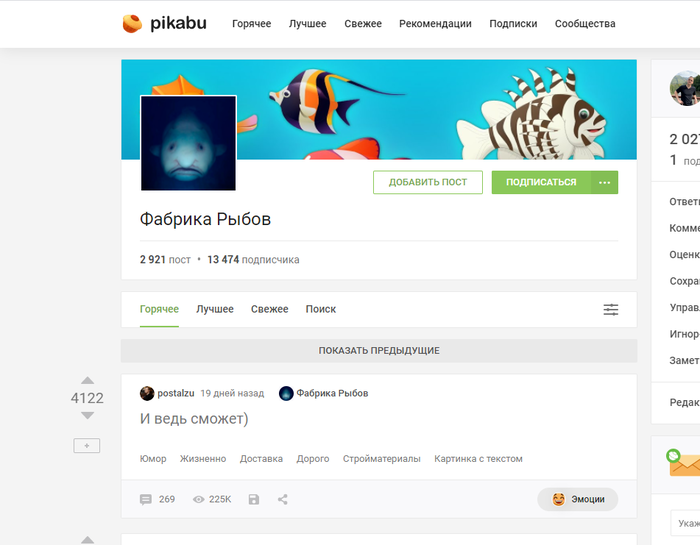Screen dimensions: 700x545
Task: Click the Подписаться button
Action: tap(541, 182)
